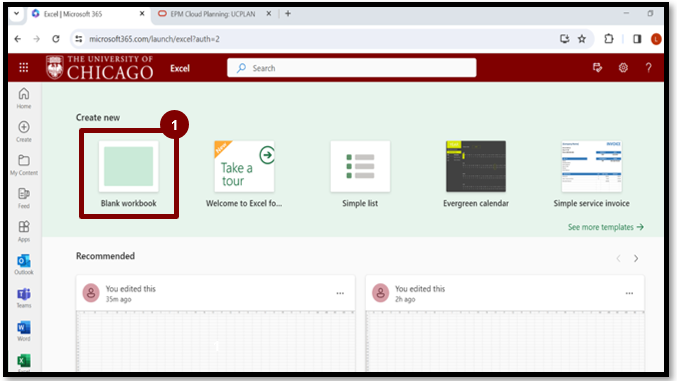View site information icon in address bar
Image resolution: width=677 pixels, height=381 pixels.
(79, 39)
